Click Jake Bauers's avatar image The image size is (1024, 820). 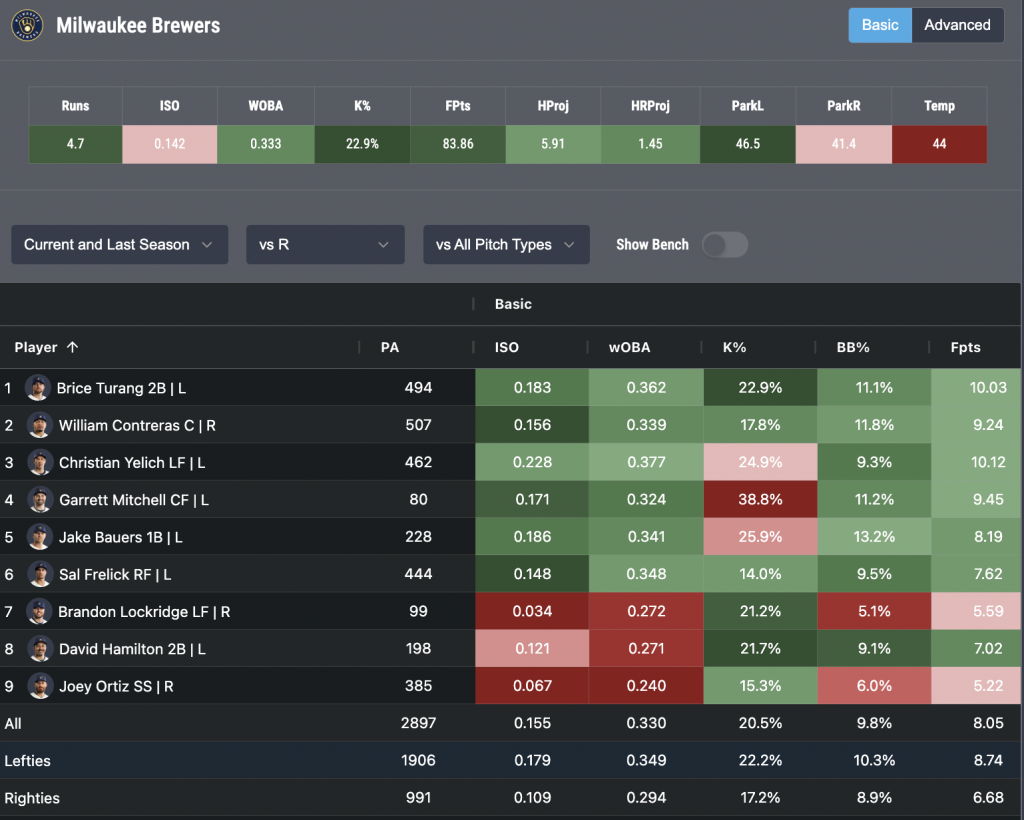point(38,537)
